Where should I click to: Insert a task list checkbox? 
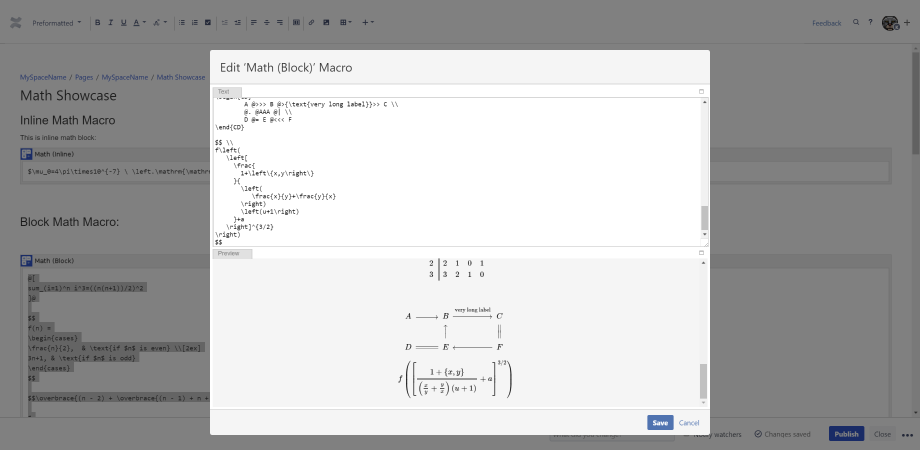pos(208,23)
